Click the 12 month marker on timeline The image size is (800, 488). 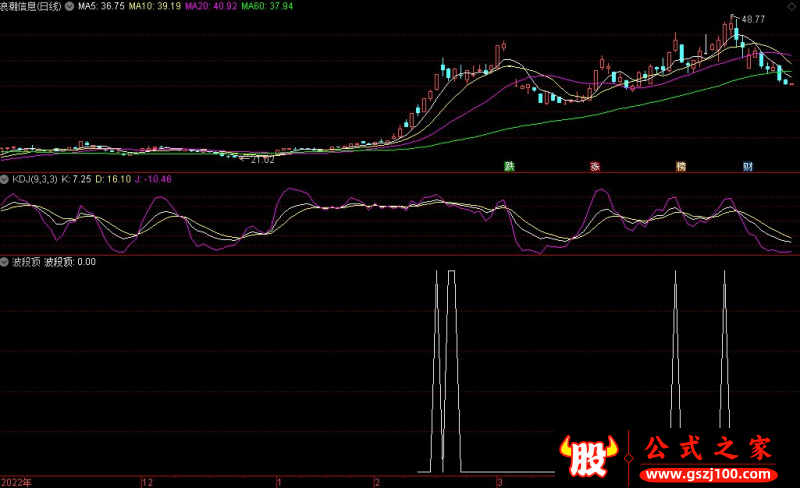[148, 481]
